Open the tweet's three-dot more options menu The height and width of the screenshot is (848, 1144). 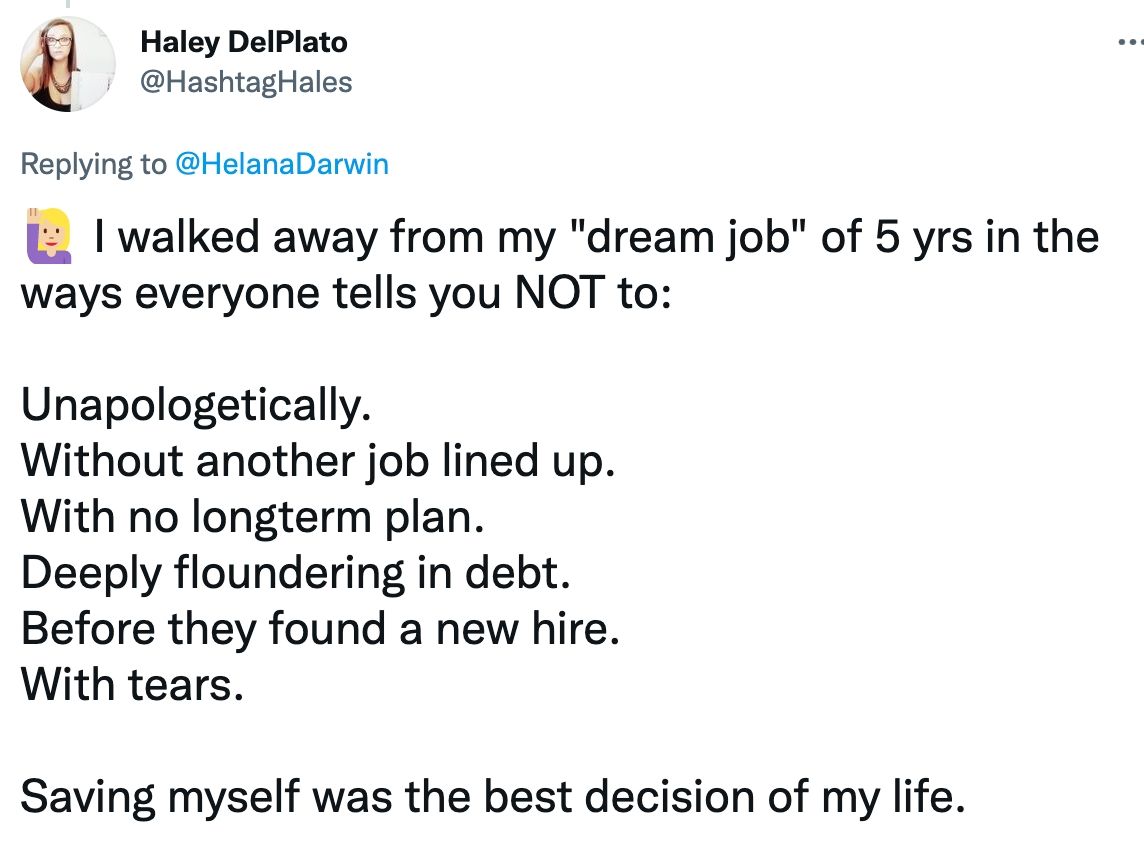tap(1128, 43)
